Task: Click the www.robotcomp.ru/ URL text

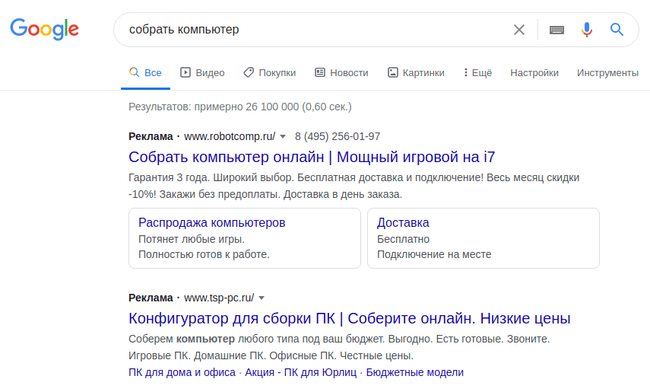Action: coord(230,136)
